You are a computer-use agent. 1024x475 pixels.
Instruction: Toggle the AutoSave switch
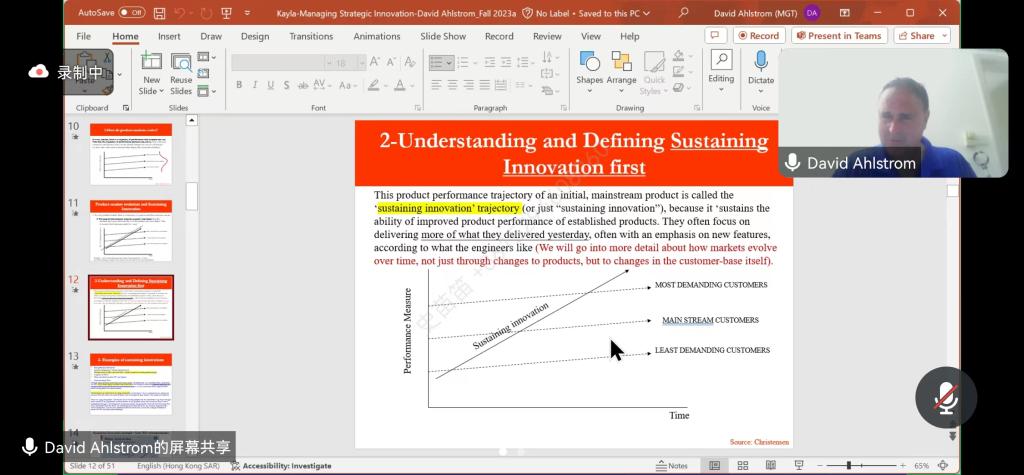131,13
